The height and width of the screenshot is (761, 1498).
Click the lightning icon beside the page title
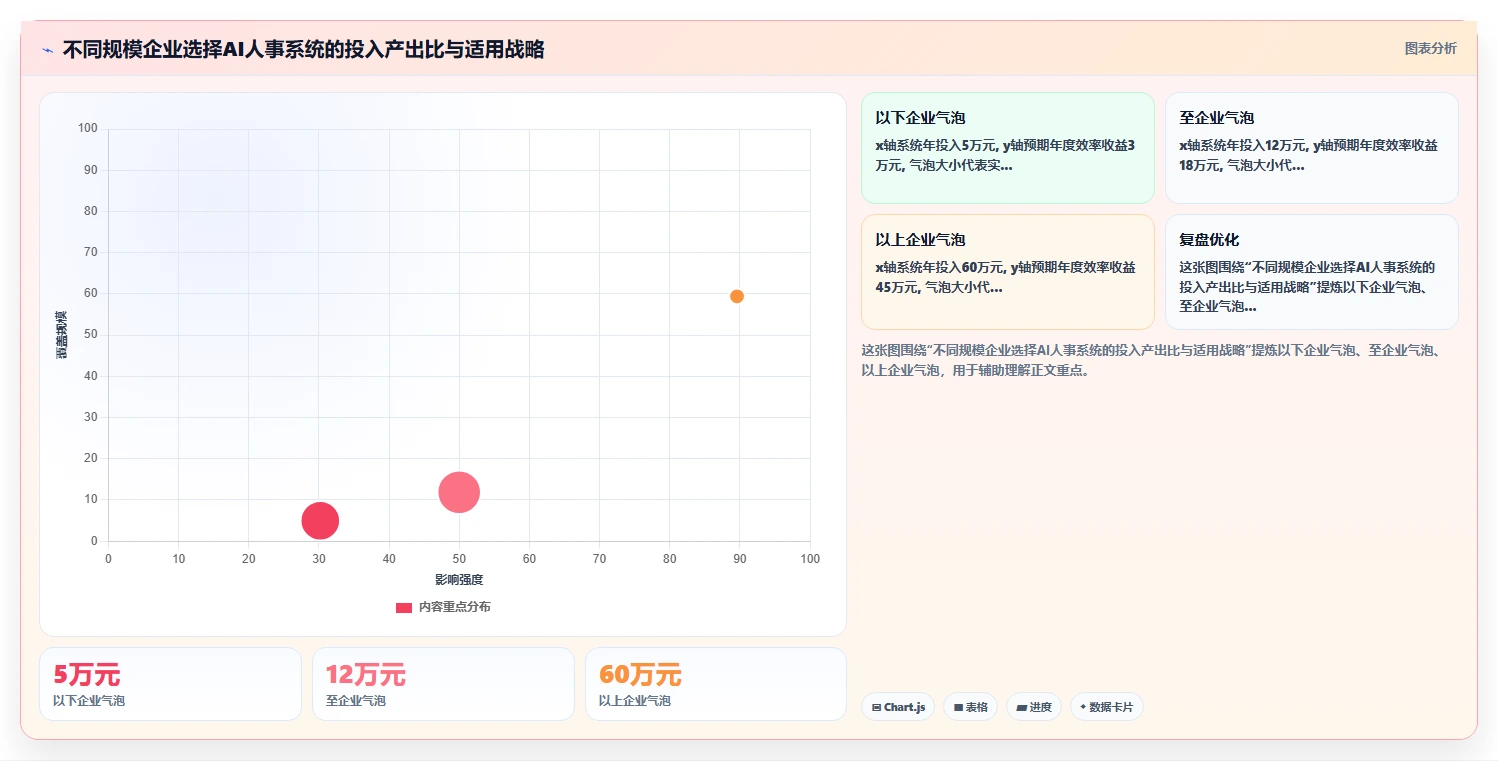pos(48,50)
